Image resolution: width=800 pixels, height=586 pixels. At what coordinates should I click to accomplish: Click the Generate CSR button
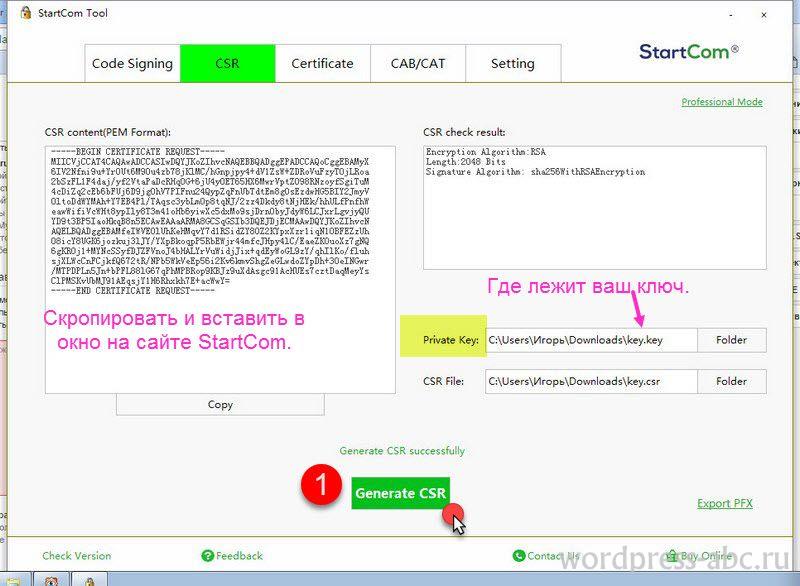pyautogui.click(x=401, y=493)
